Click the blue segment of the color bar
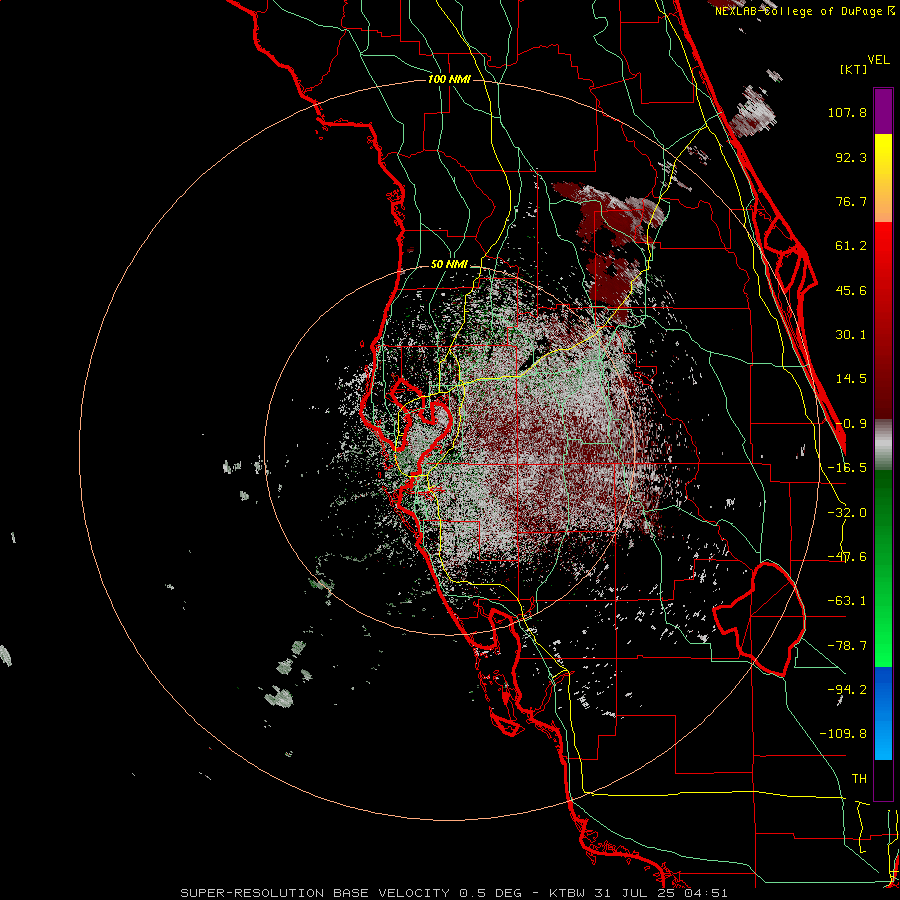This screenshot has height=900, width=900. [x=883, y=713]
